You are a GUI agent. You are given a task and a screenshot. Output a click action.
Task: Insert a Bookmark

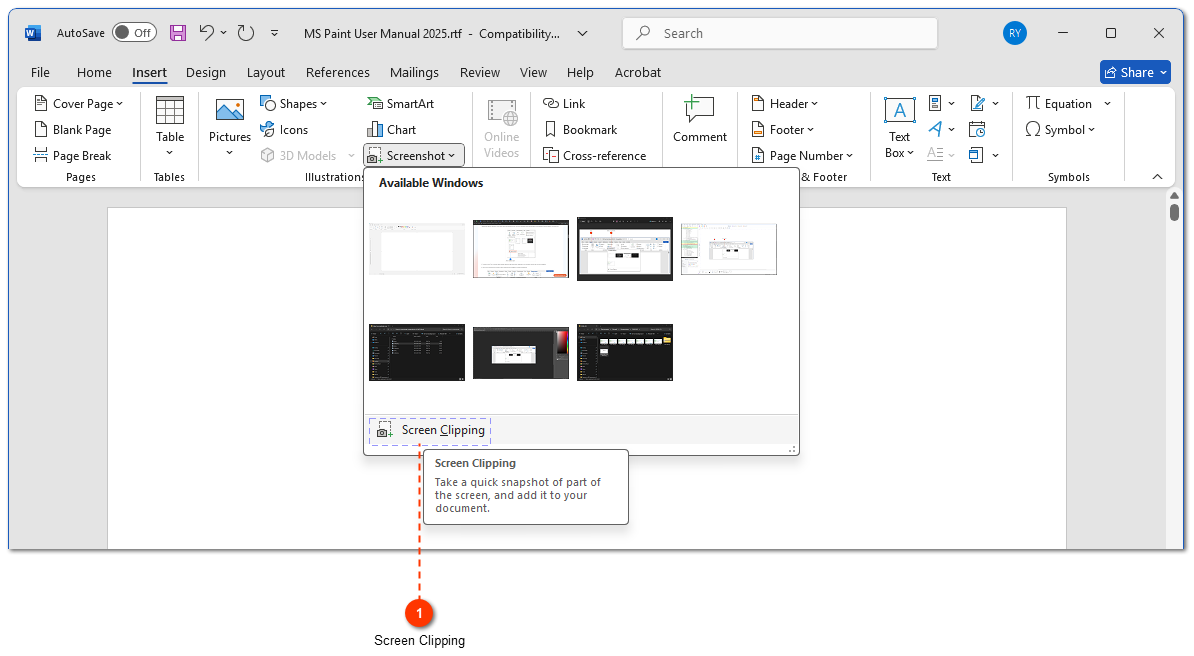[580, 129]
